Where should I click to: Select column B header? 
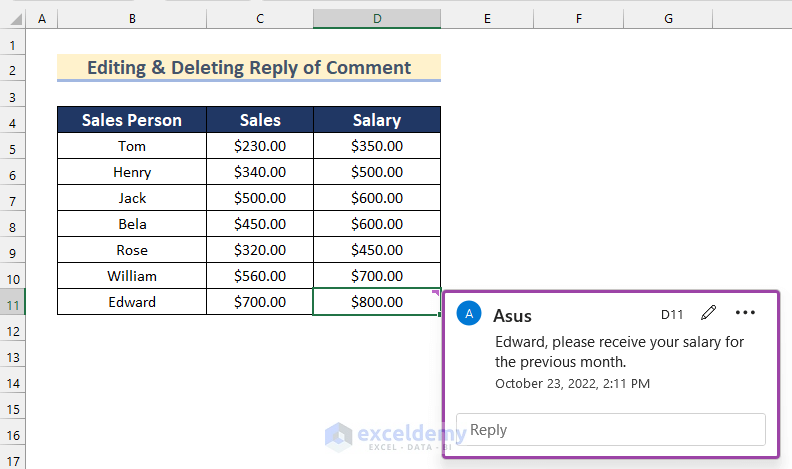132,19
